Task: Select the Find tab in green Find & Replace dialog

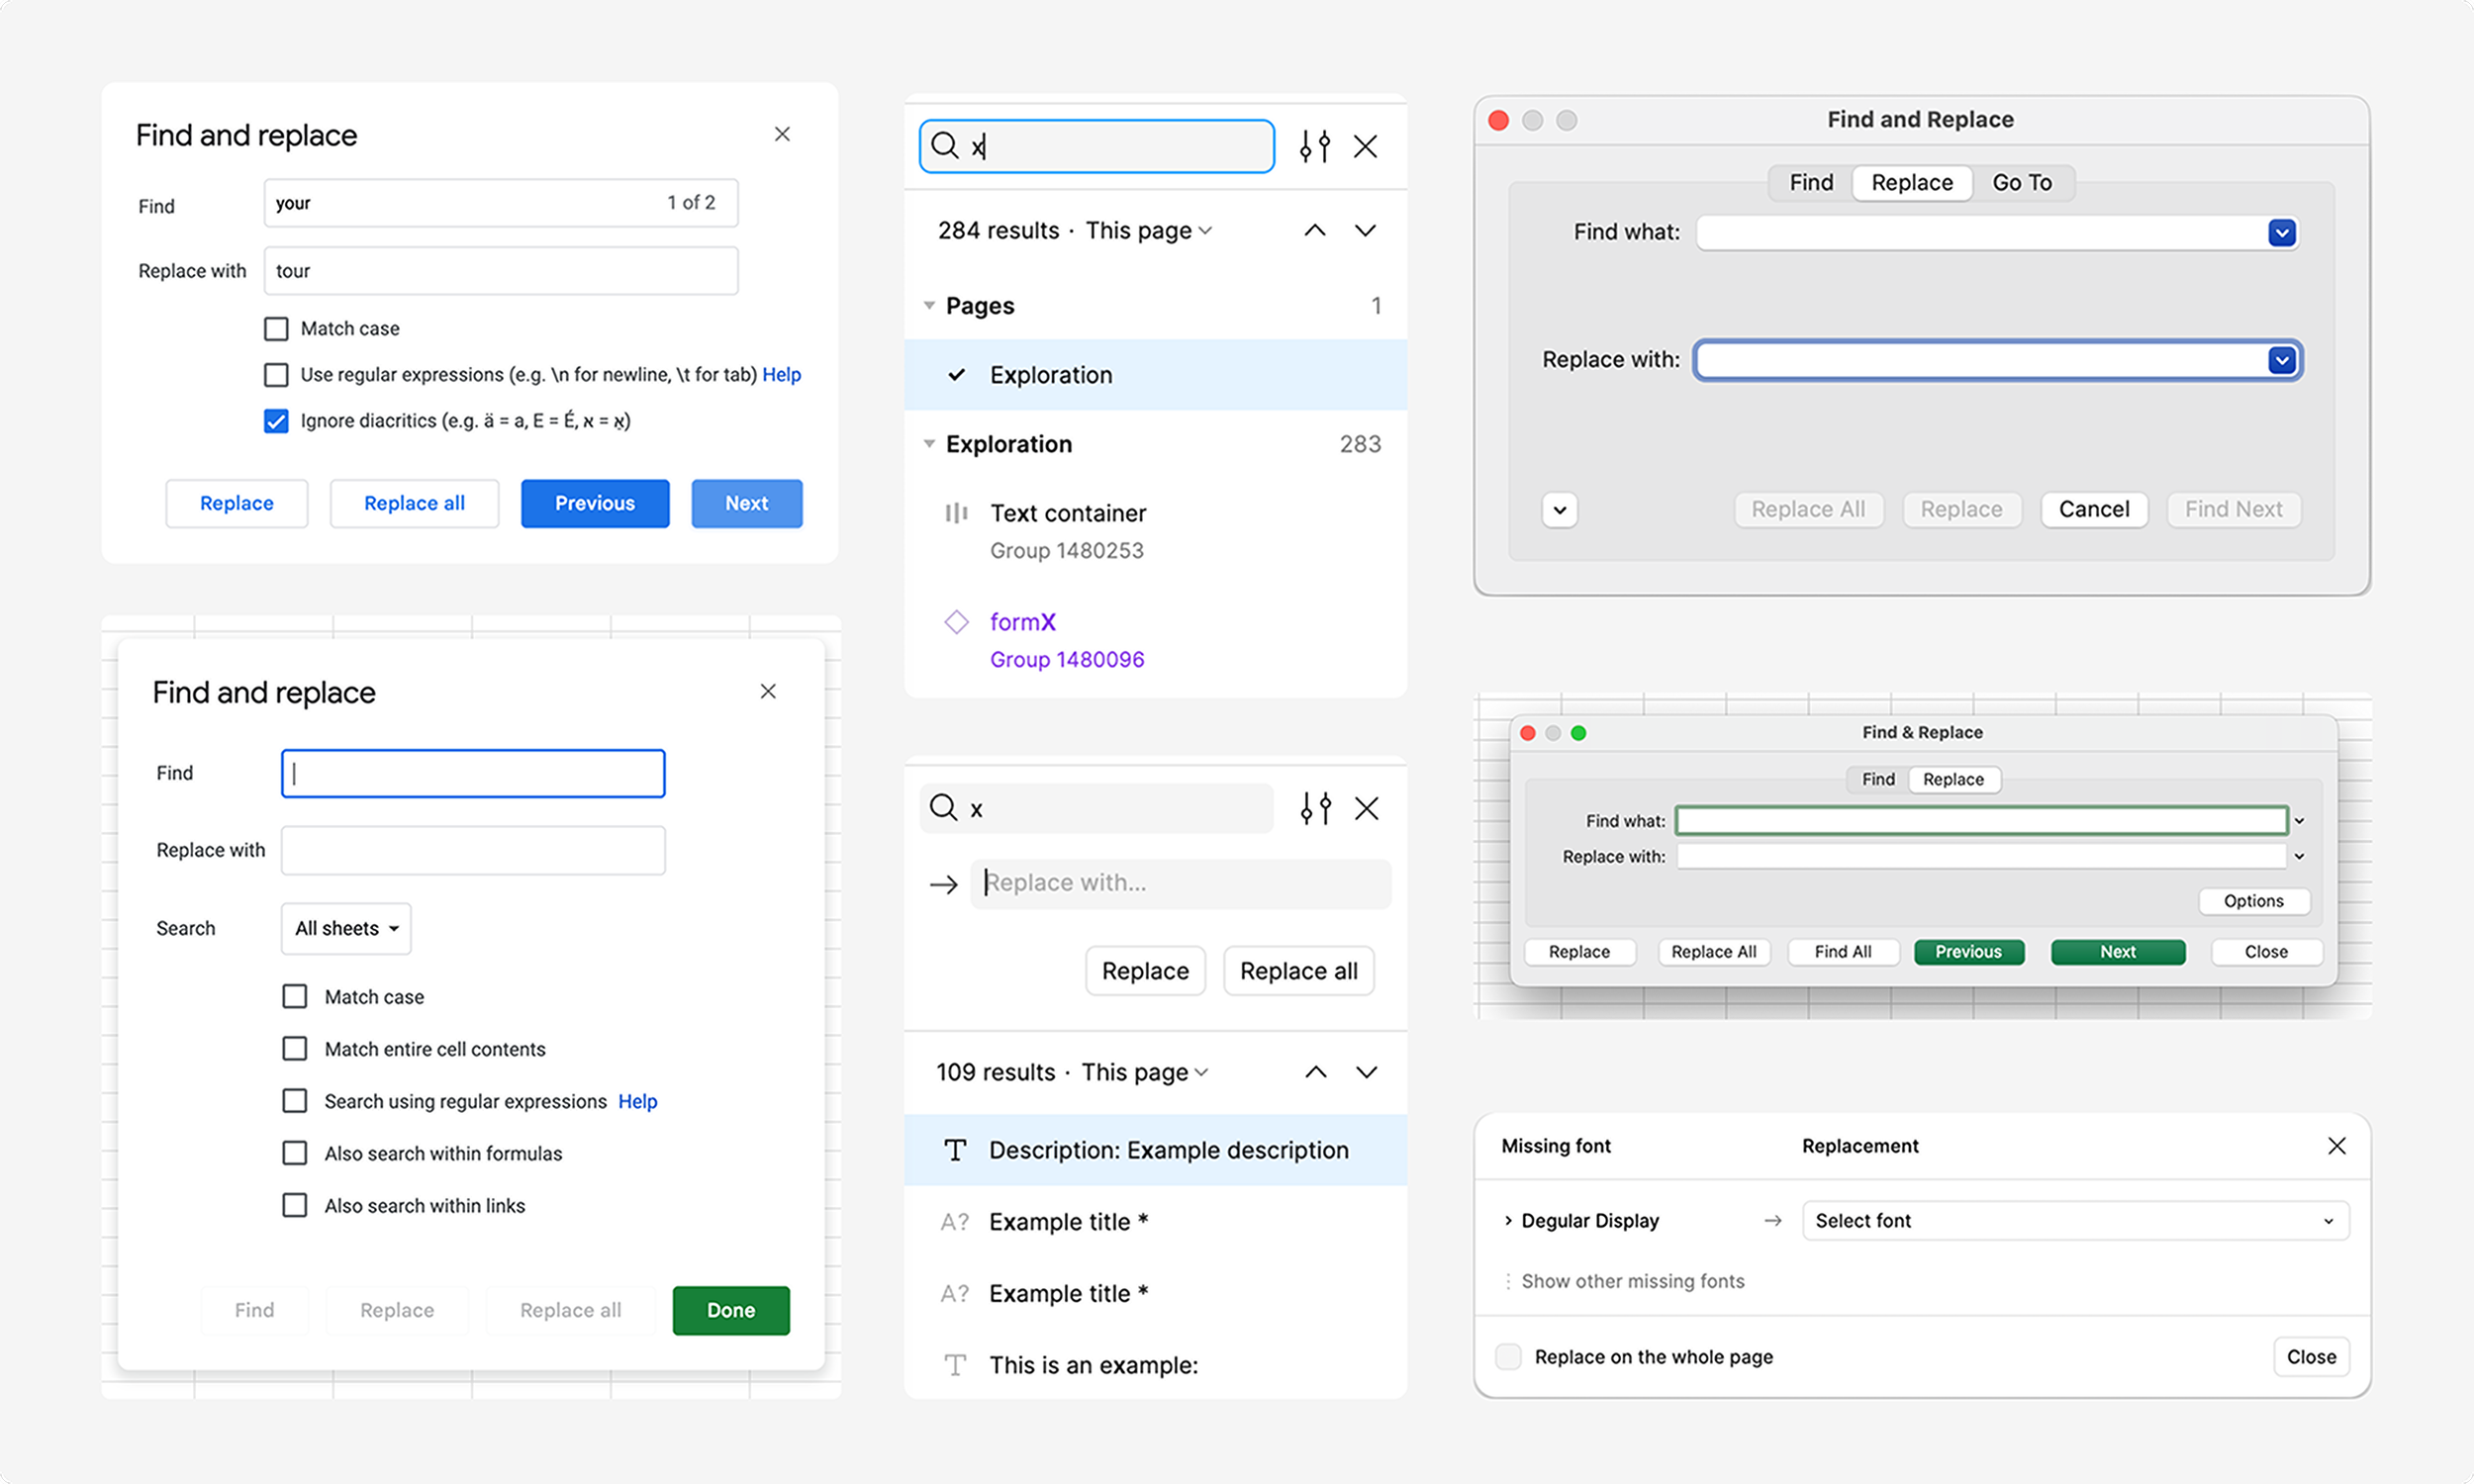Action: 1877,779
